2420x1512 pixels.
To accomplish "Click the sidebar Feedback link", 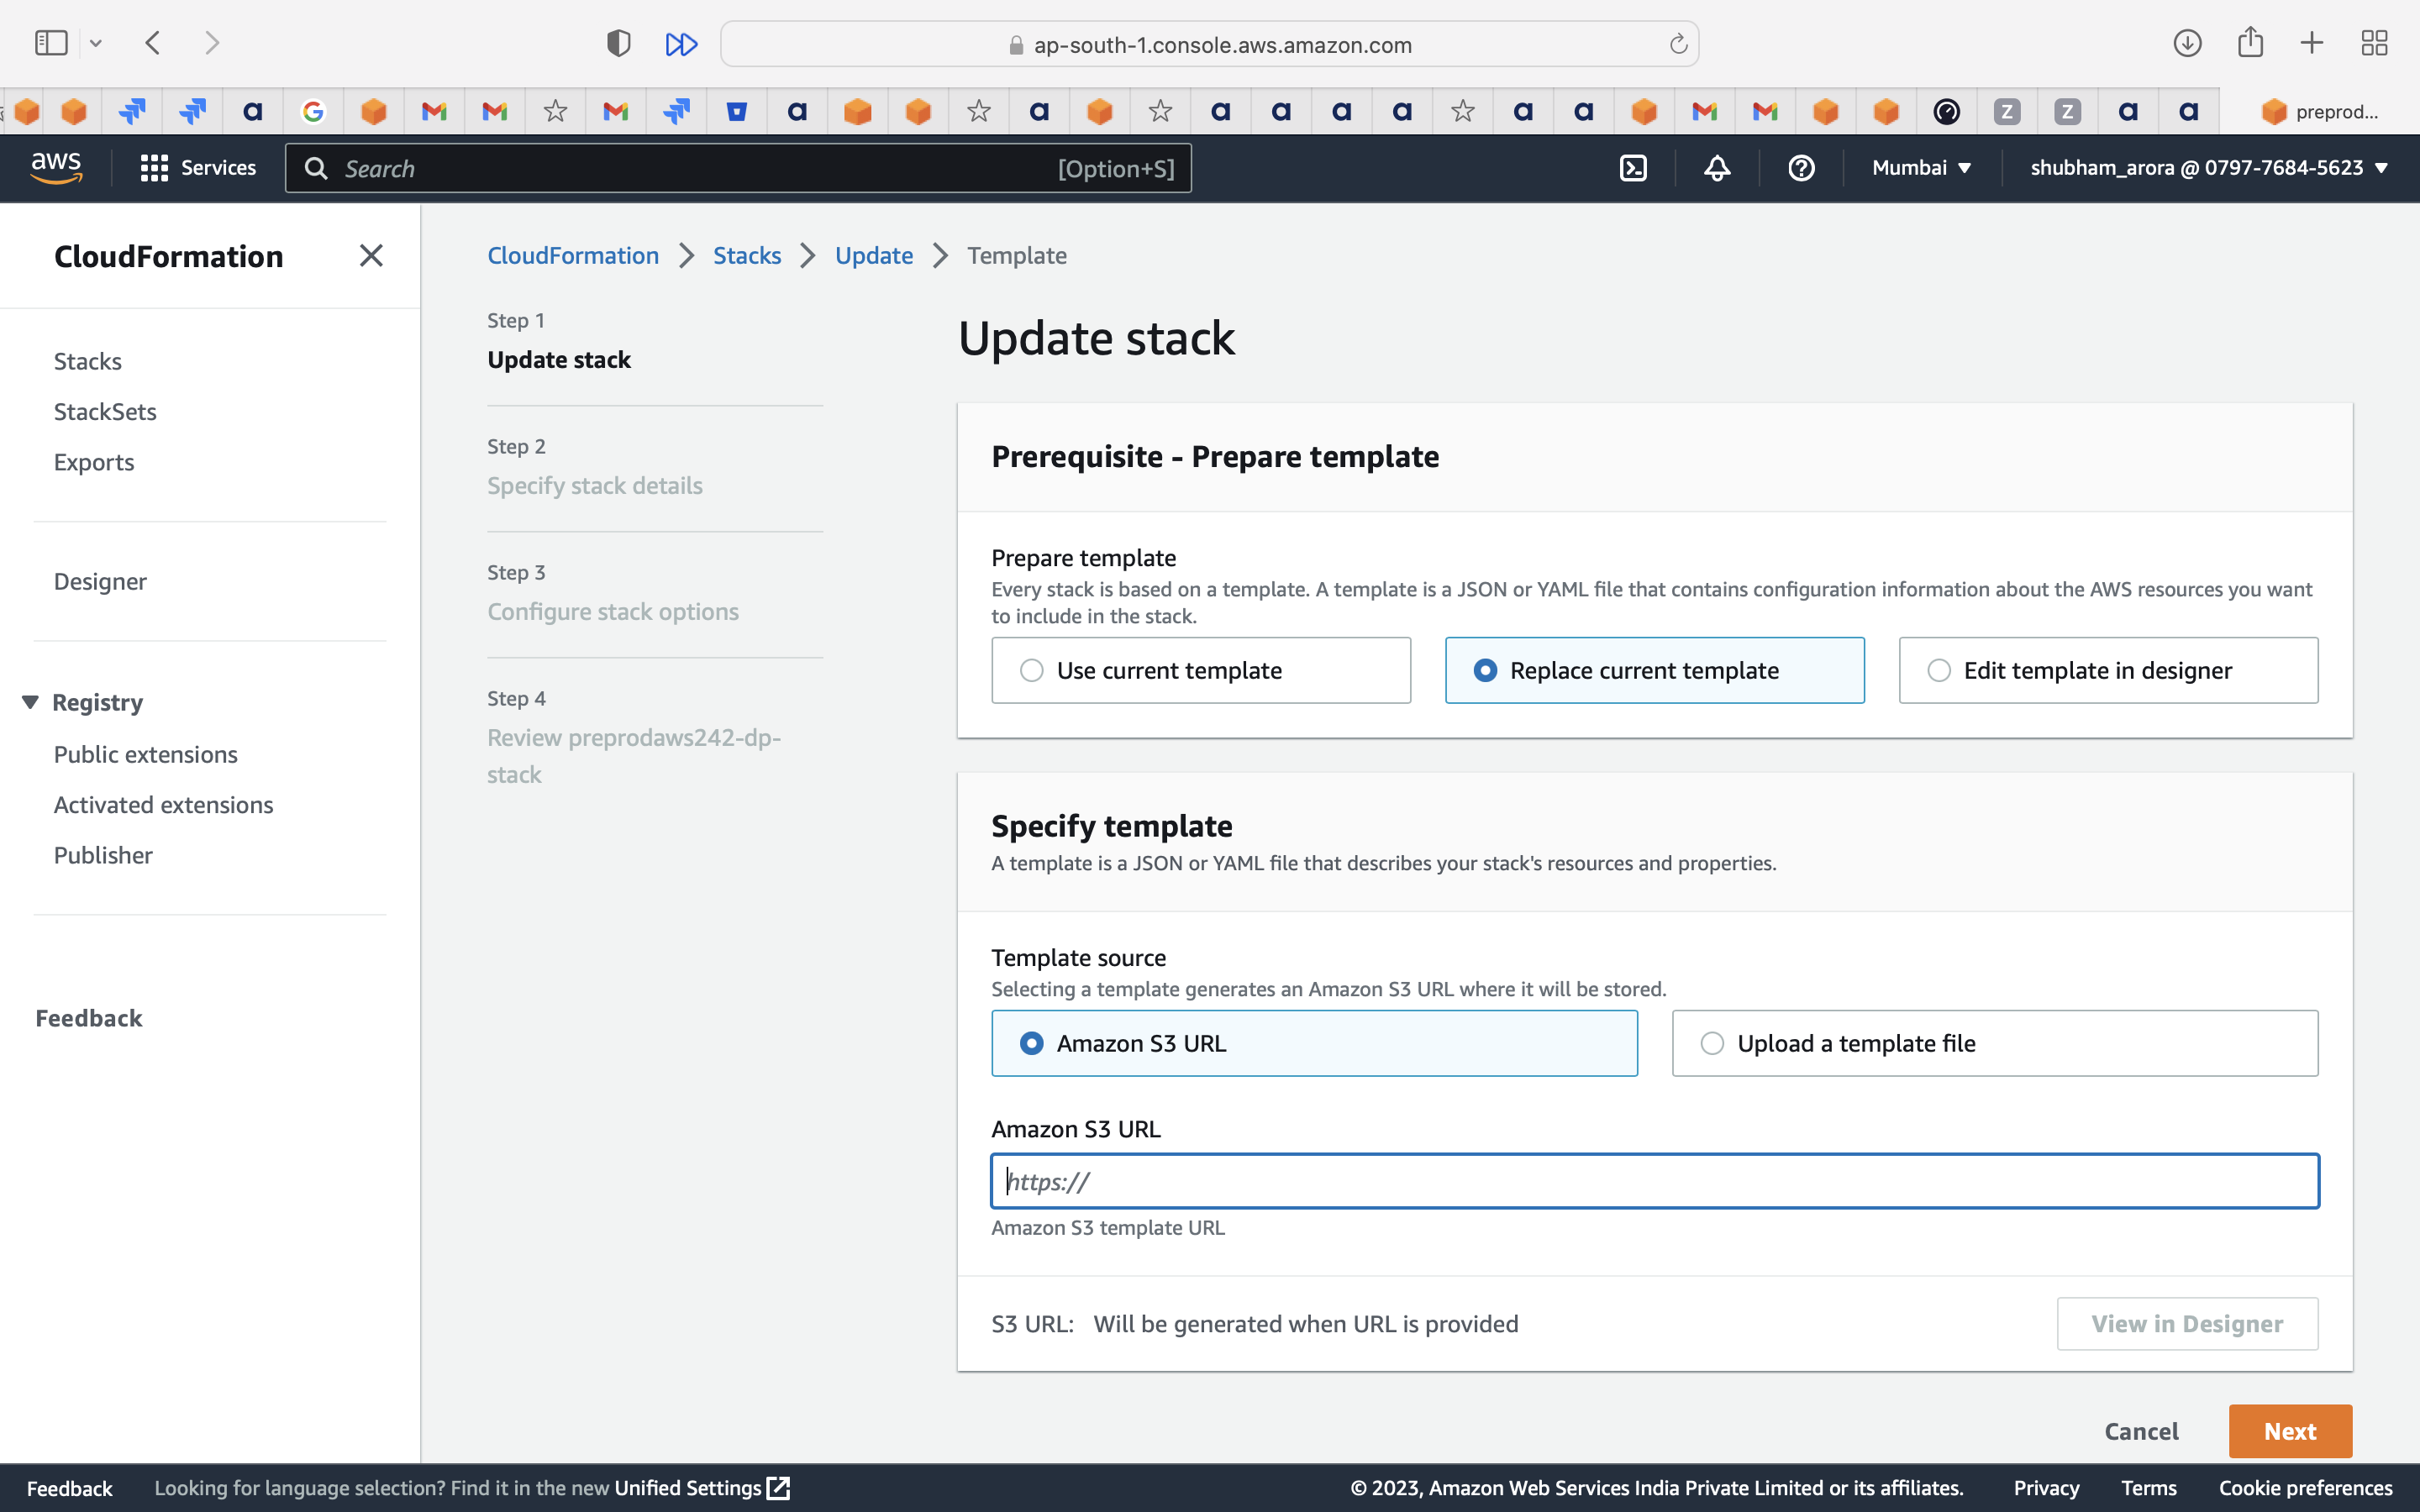I will 89,1018.
